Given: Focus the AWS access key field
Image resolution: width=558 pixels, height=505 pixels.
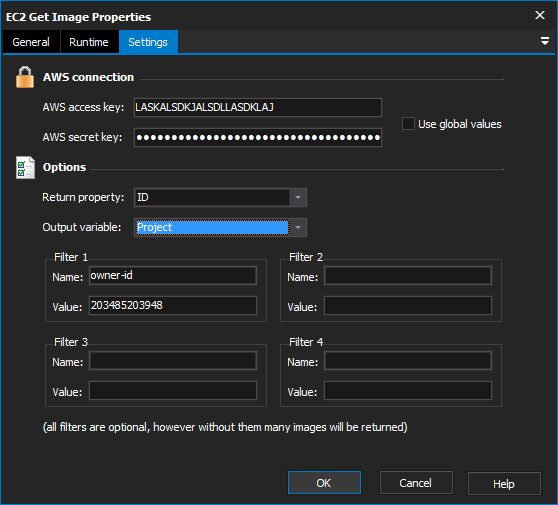Looking at the screenshot, I should (x=258, y=107).
